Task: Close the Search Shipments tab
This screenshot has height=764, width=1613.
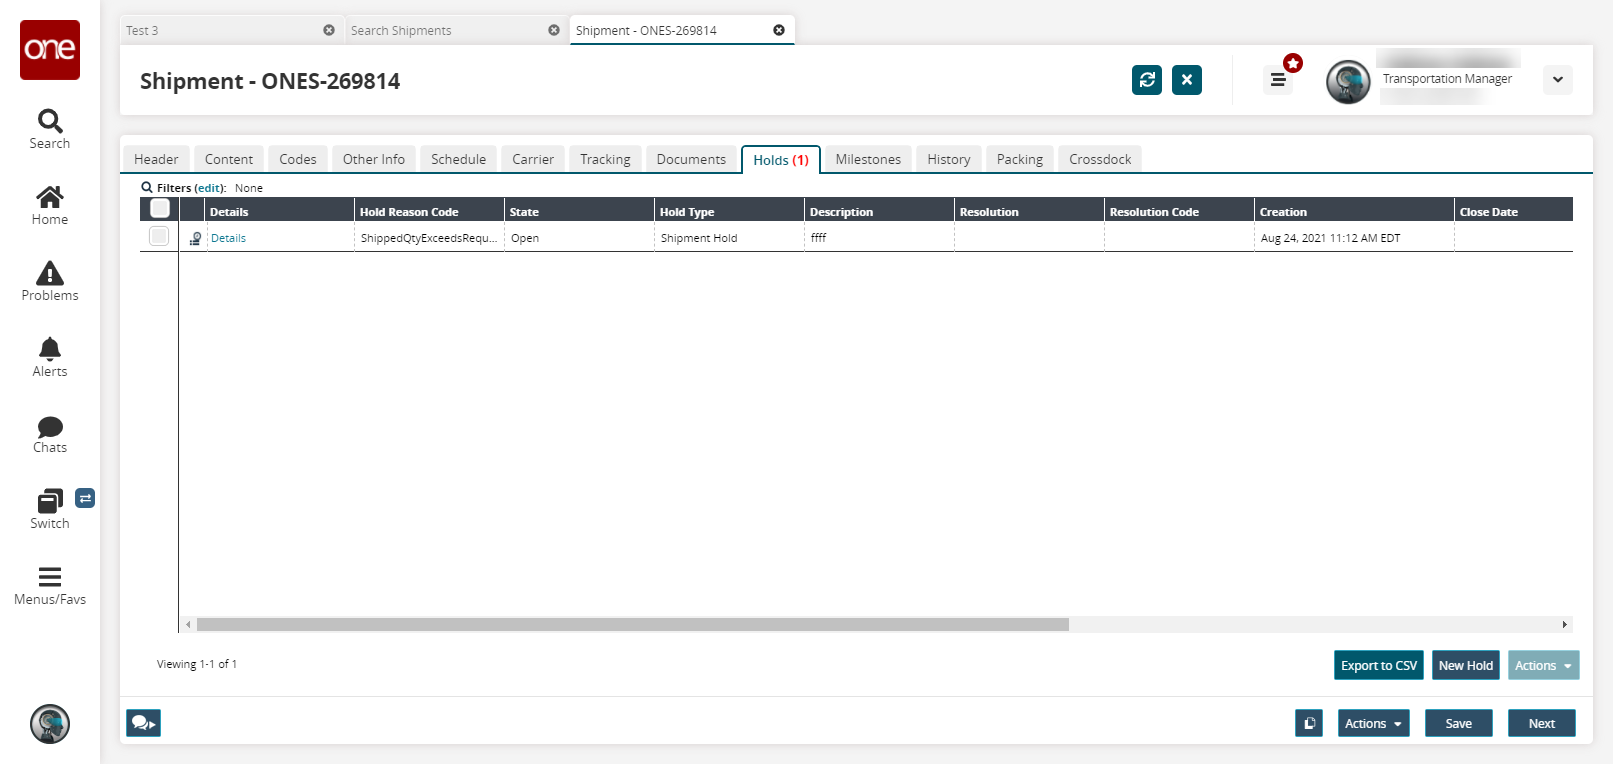Action: pos(554,30)
